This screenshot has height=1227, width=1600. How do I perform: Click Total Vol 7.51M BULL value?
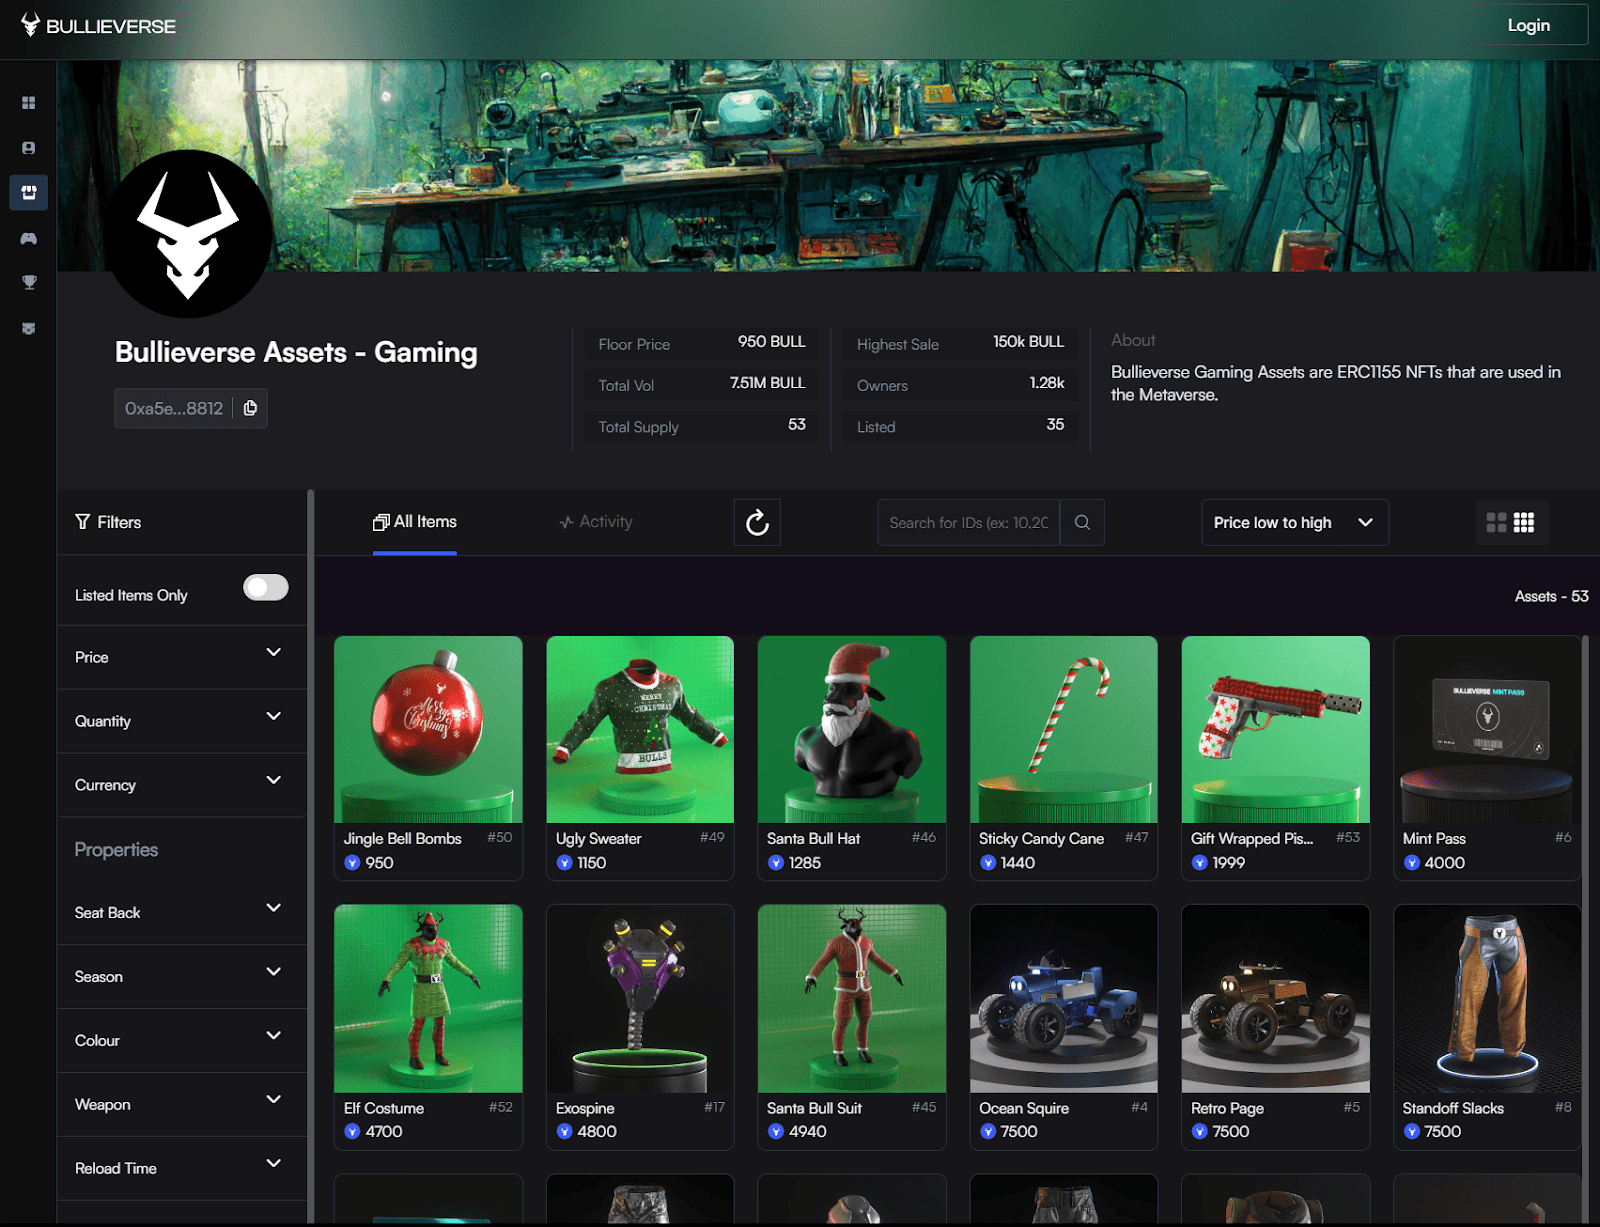767,383
